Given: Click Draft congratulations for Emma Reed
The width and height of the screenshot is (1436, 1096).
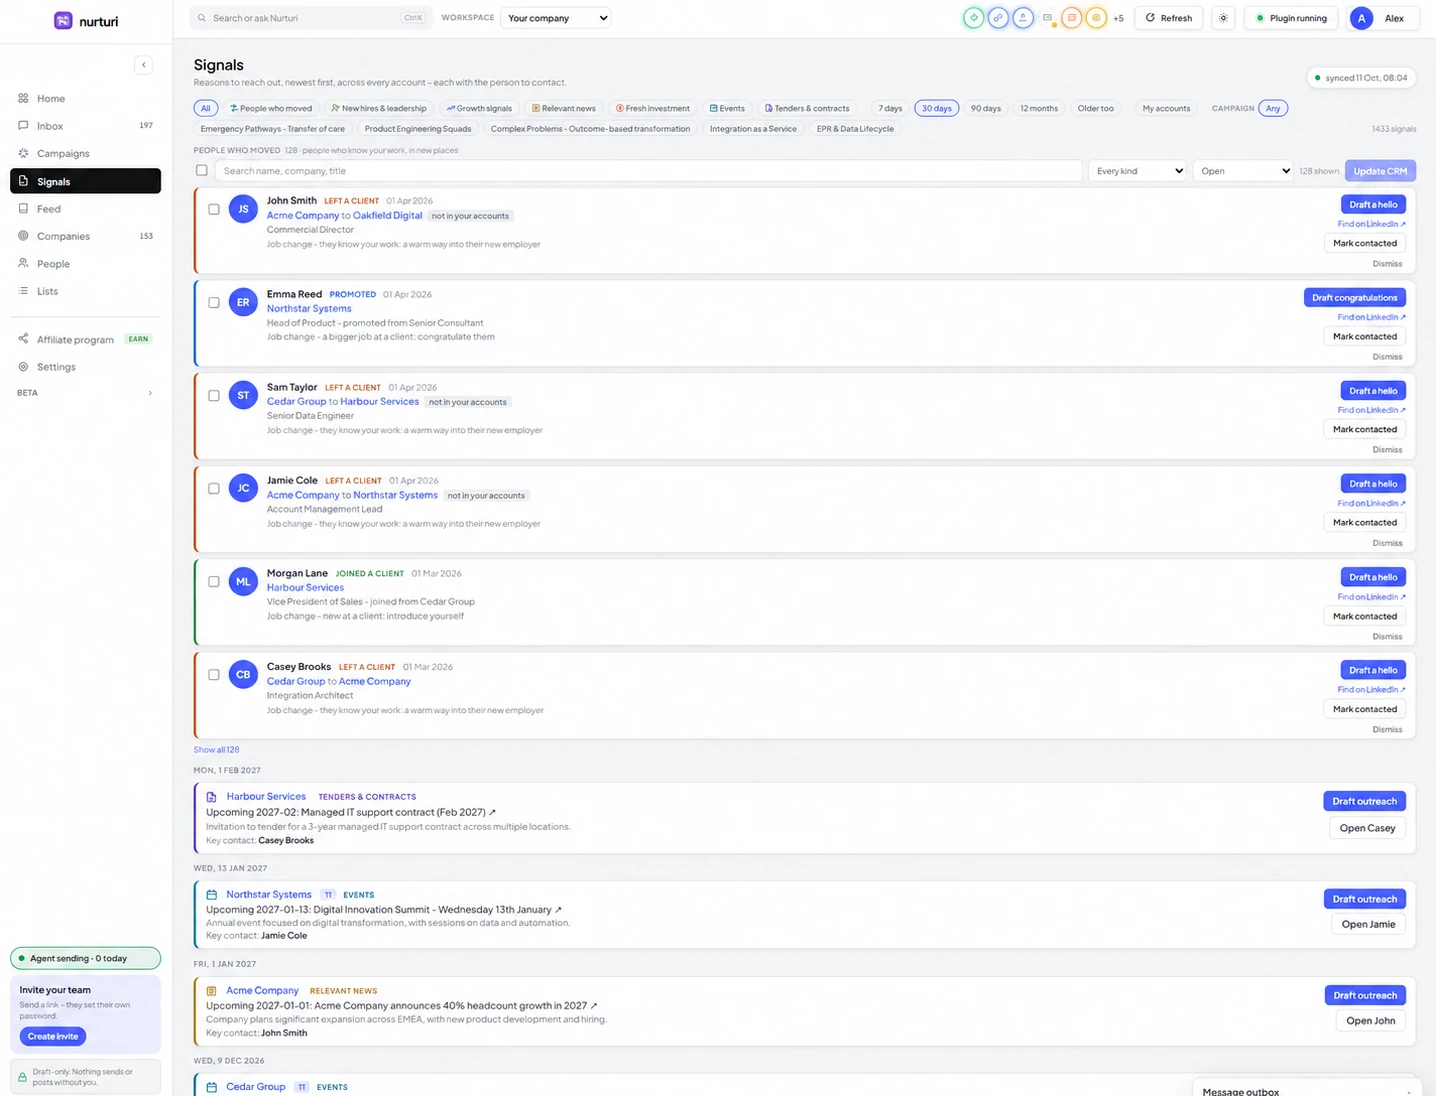Looking at the screenshot, I should 1354,297.
